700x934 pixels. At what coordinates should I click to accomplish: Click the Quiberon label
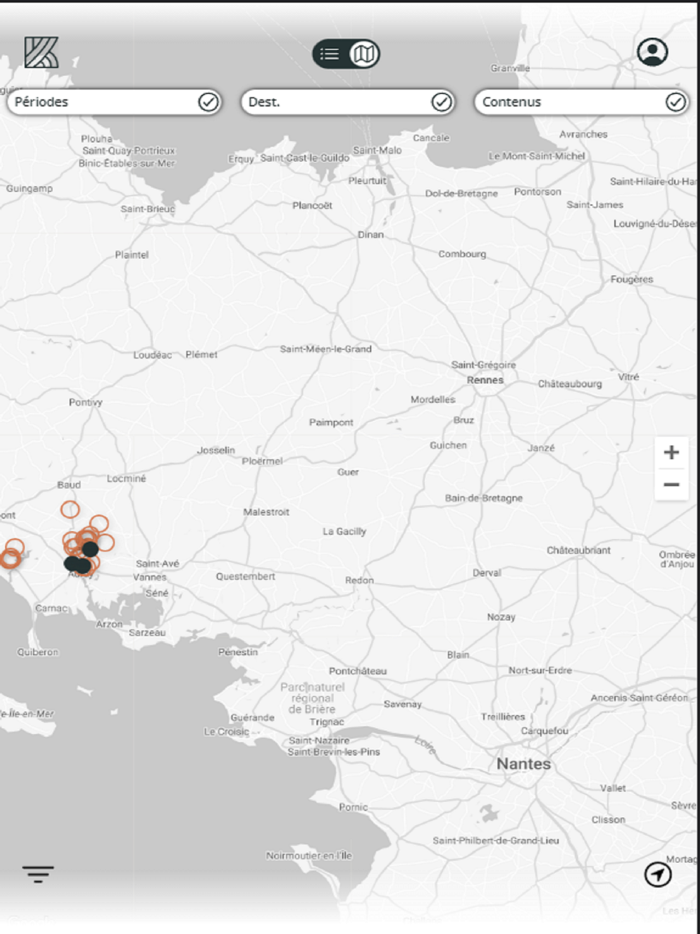38,652
